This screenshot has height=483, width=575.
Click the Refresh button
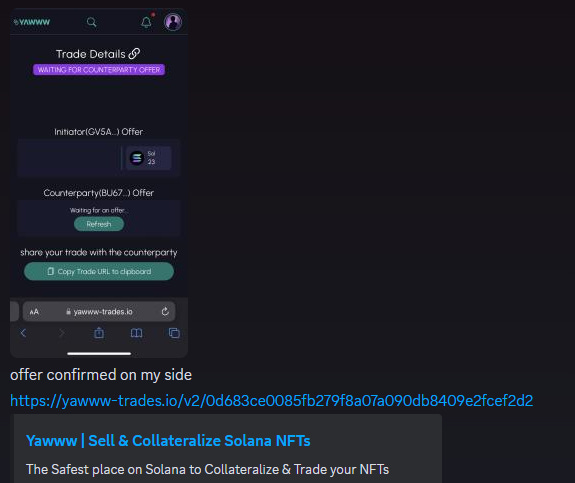99,224
